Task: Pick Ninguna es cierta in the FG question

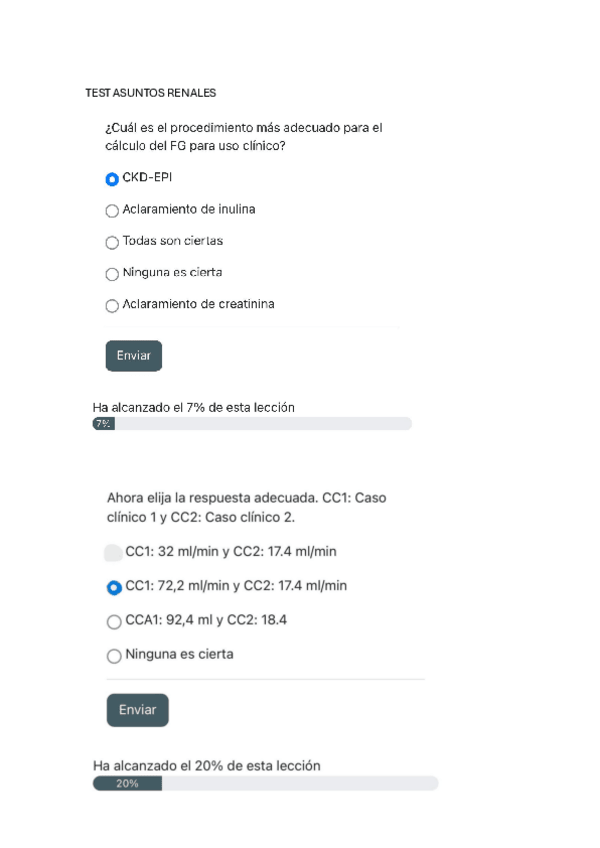Action: coord(112,274)
